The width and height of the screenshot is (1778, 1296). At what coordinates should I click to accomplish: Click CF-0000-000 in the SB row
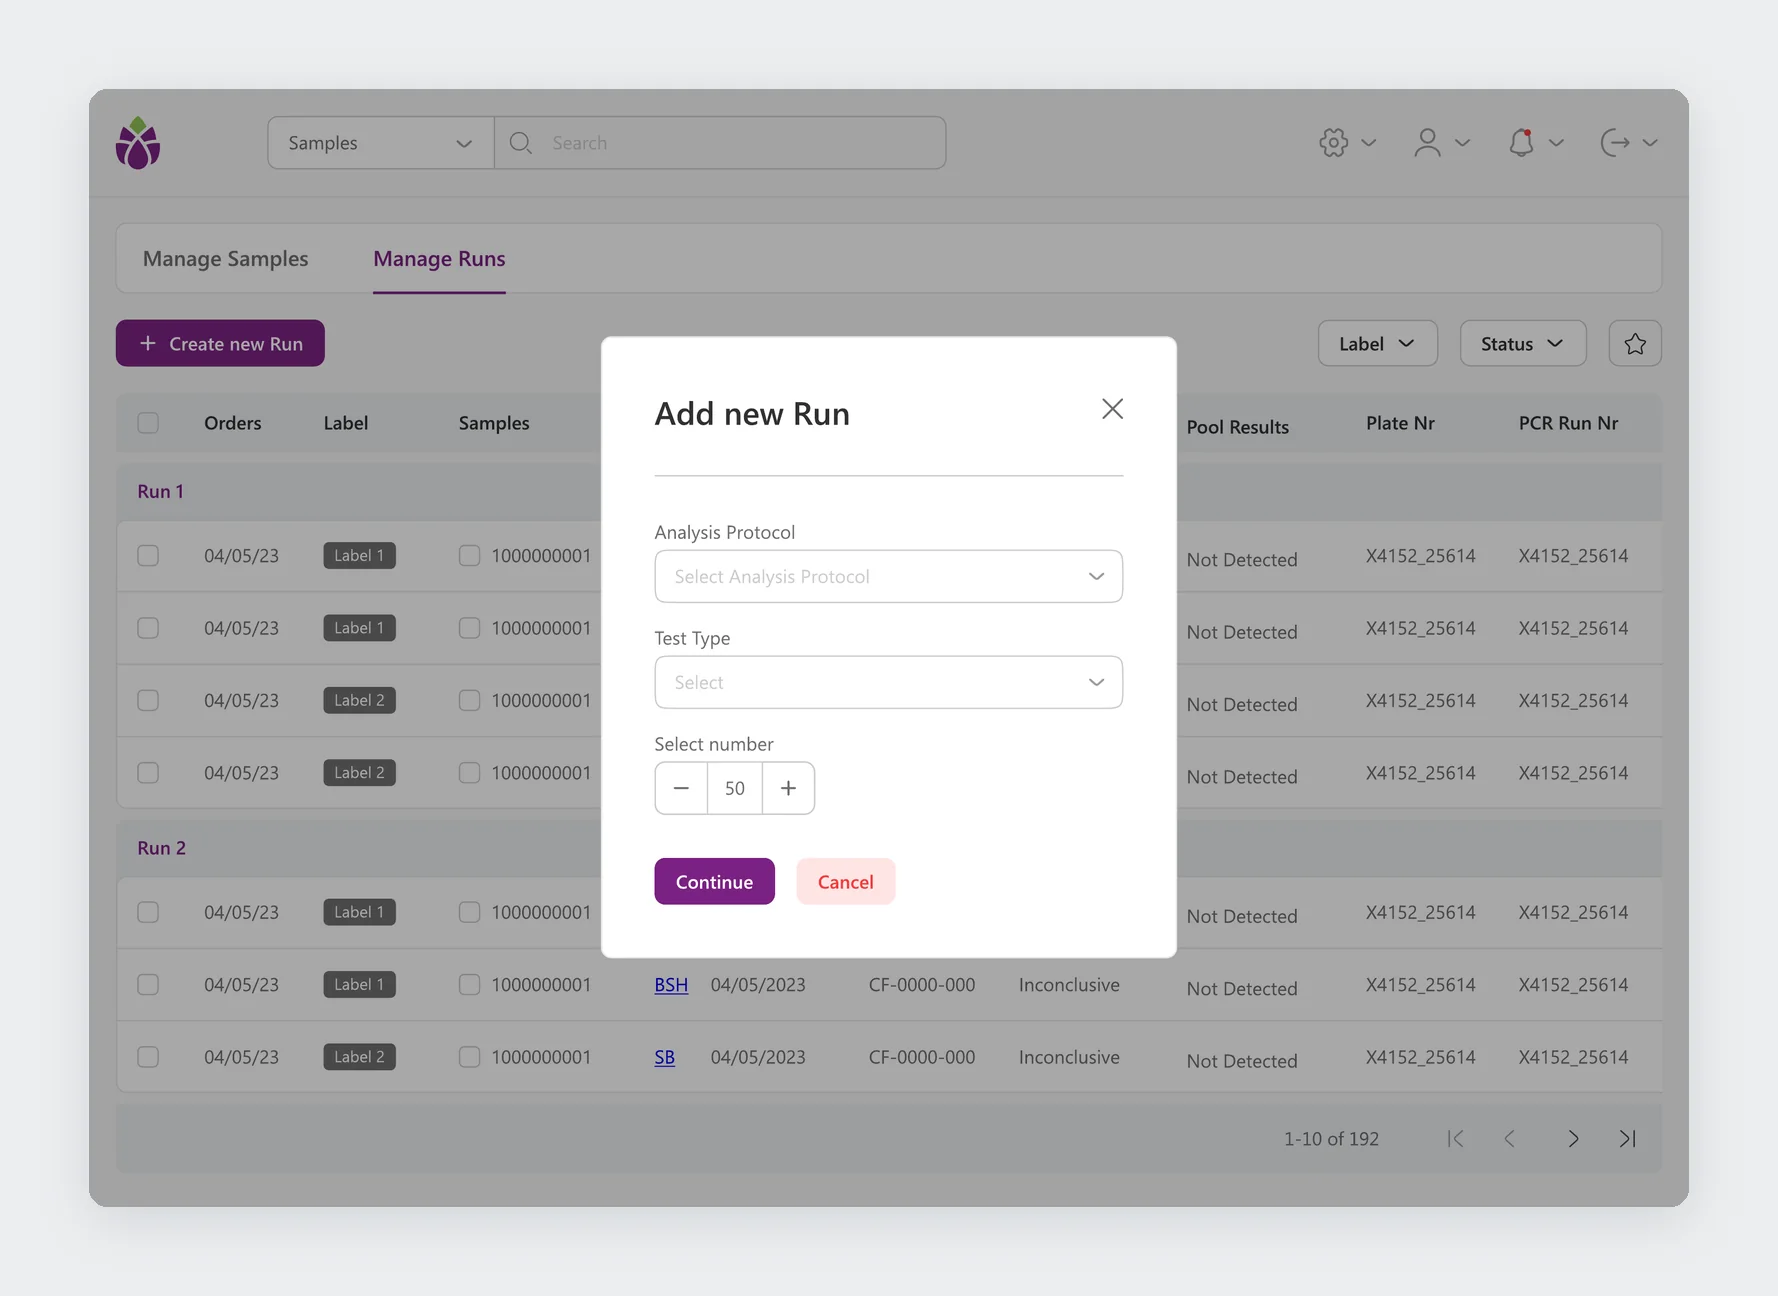[922, 1057]
